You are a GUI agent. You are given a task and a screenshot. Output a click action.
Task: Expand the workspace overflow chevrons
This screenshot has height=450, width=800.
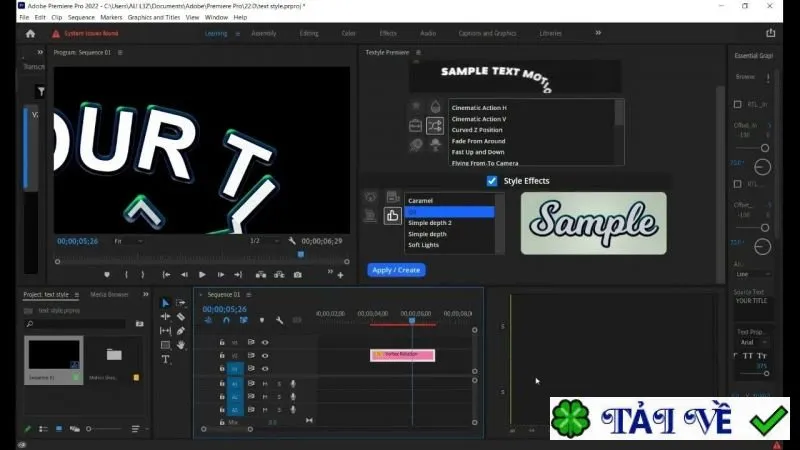[598, 33]
